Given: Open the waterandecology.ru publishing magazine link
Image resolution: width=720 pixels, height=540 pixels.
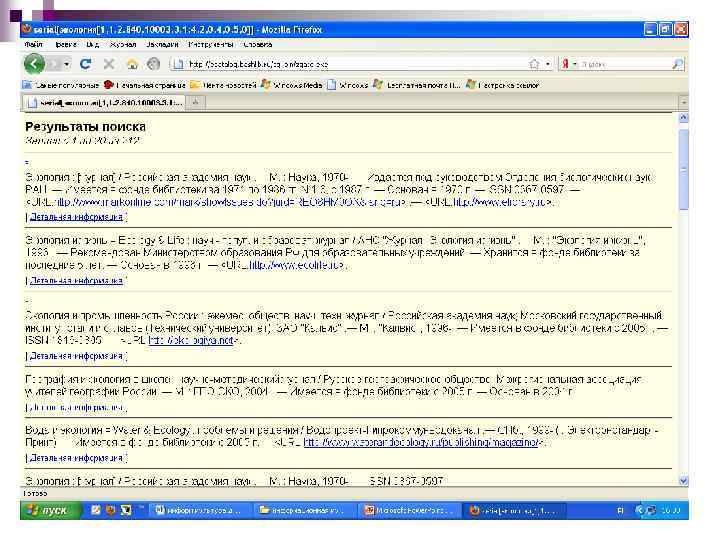Looking at the screenshot, I should tap(421, 442).
